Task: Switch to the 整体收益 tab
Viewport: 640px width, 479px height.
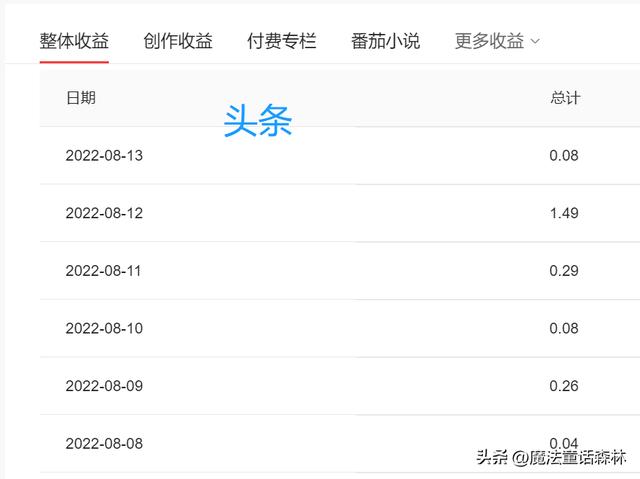Action: click(74, 41)
